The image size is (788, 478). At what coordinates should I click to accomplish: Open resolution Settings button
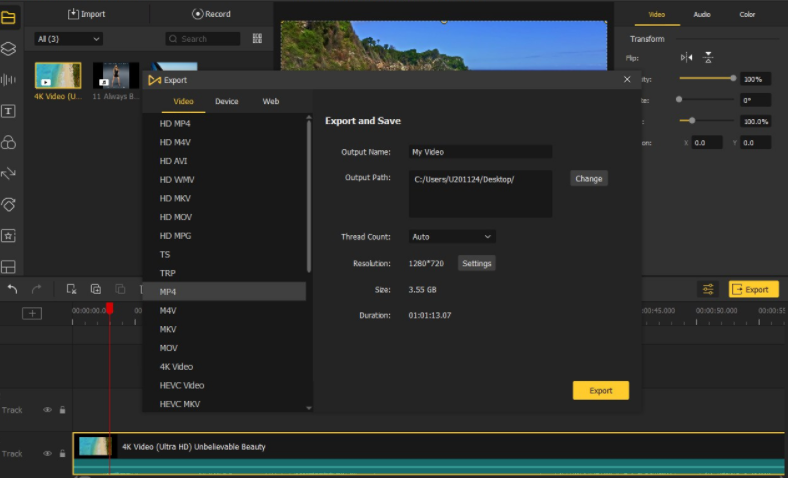coord(476,263)
